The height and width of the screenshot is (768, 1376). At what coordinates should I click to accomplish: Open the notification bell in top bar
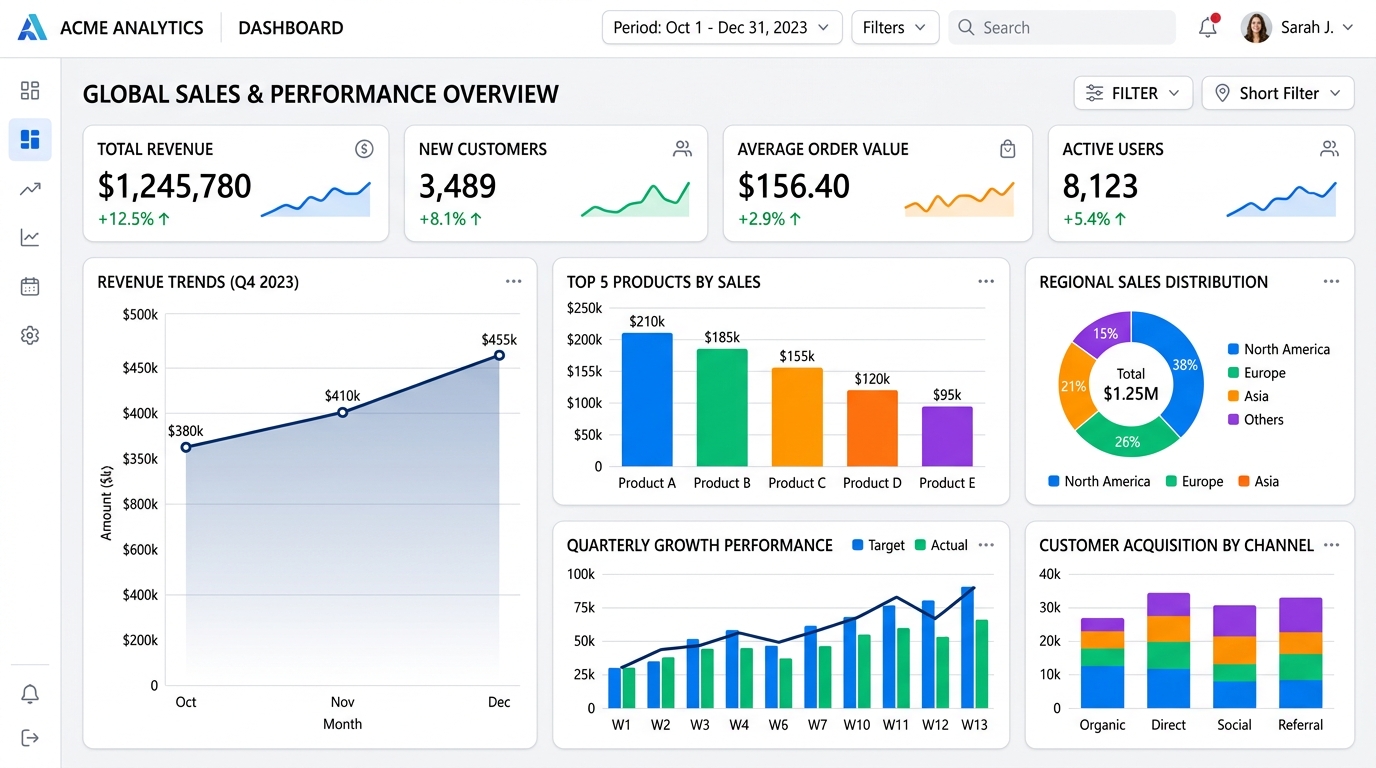coord(1208,27)
